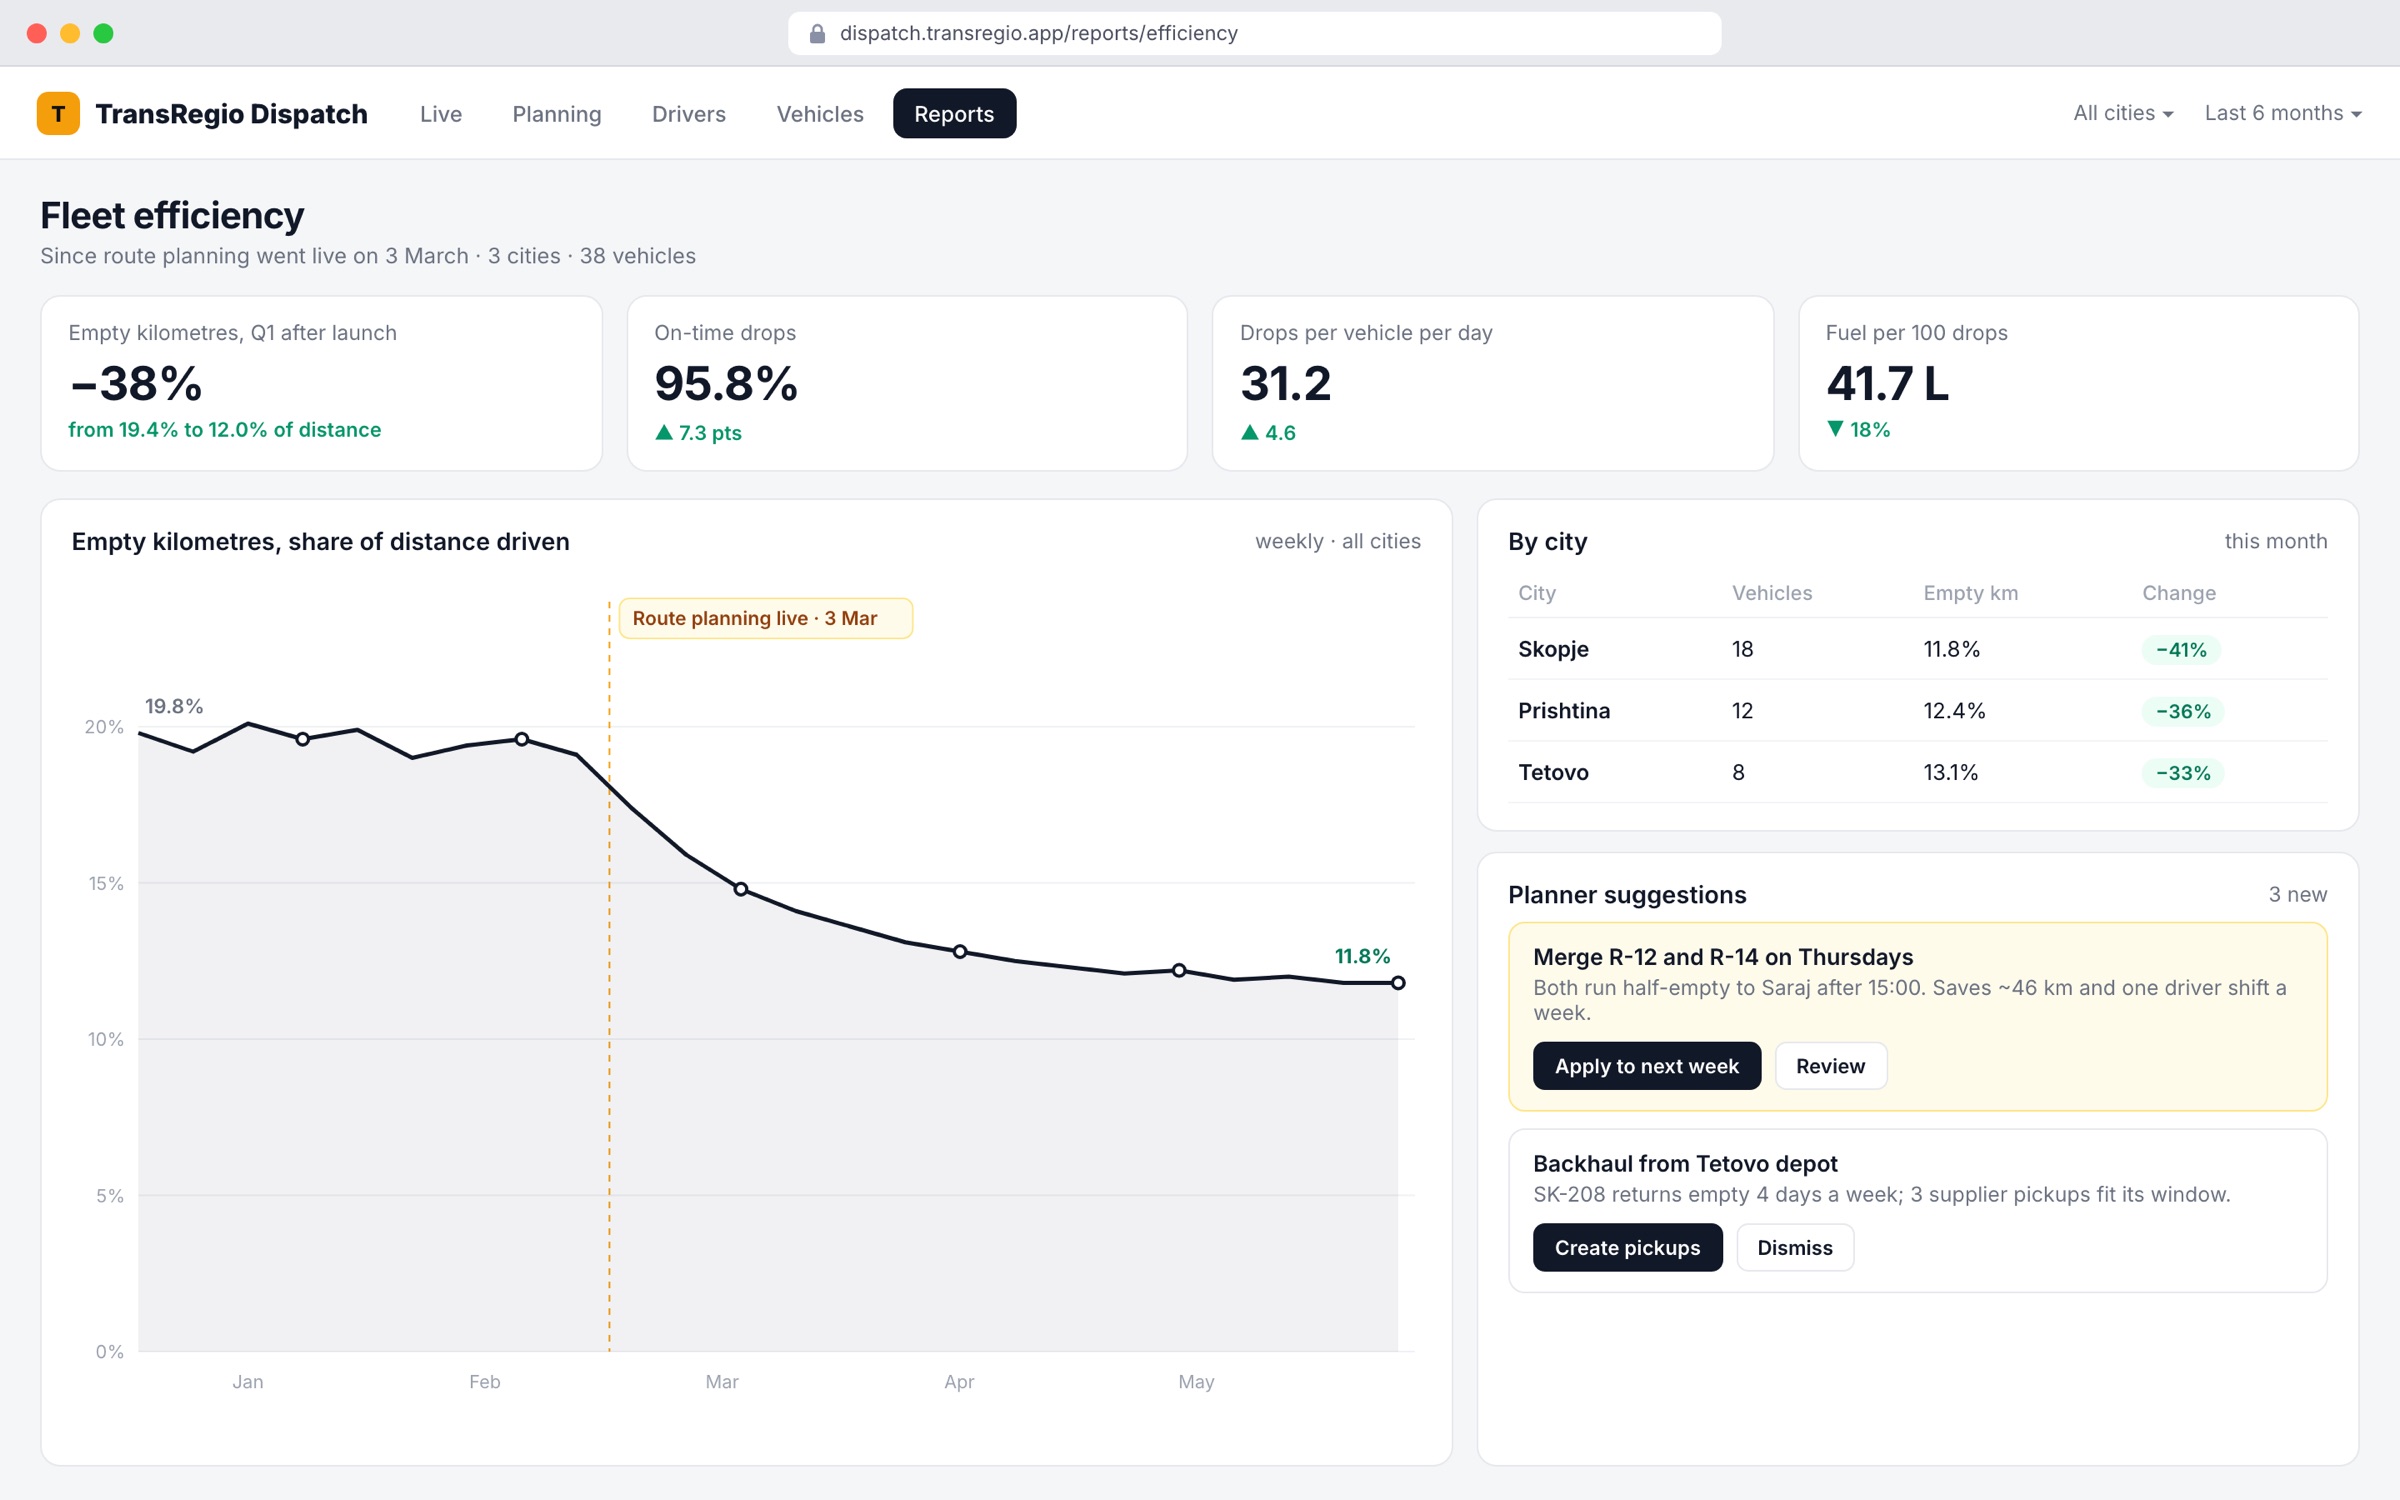2400x1500 pixels.
Task: Click Review on the merge suggestion
Action: pyautogui.click(x=1830, y=1066)
